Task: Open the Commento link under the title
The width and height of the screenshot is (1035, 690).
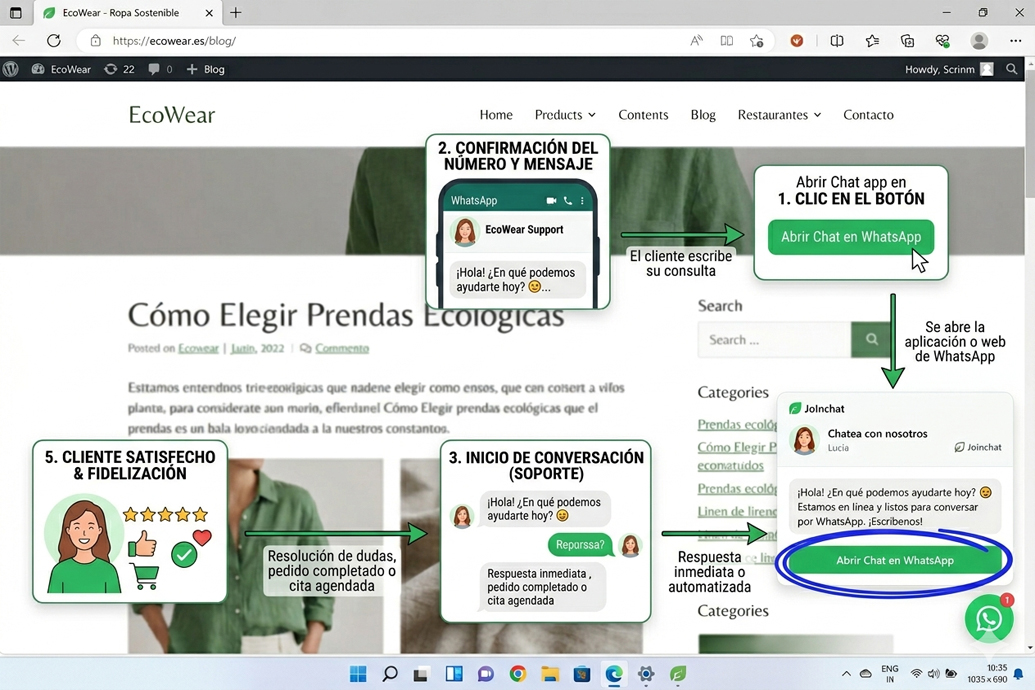Action: click(x=342, y=349)
